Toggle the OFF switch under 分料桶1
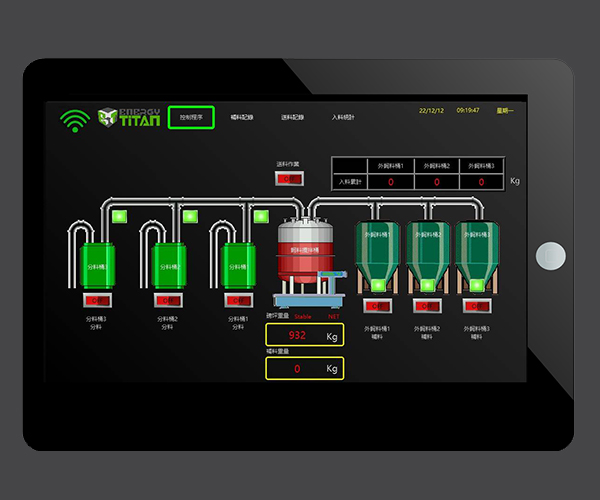This screenshot has height=500, width=600. (238, 300)
